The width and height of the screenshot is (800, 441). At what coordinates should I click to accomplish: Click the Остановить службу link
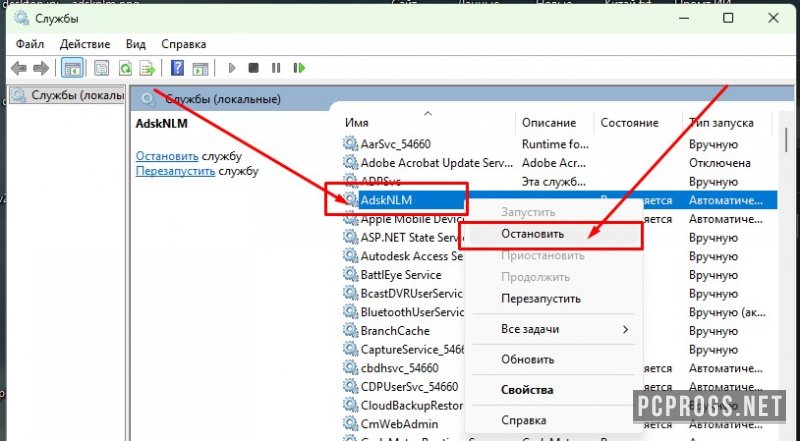pos(167,156)
